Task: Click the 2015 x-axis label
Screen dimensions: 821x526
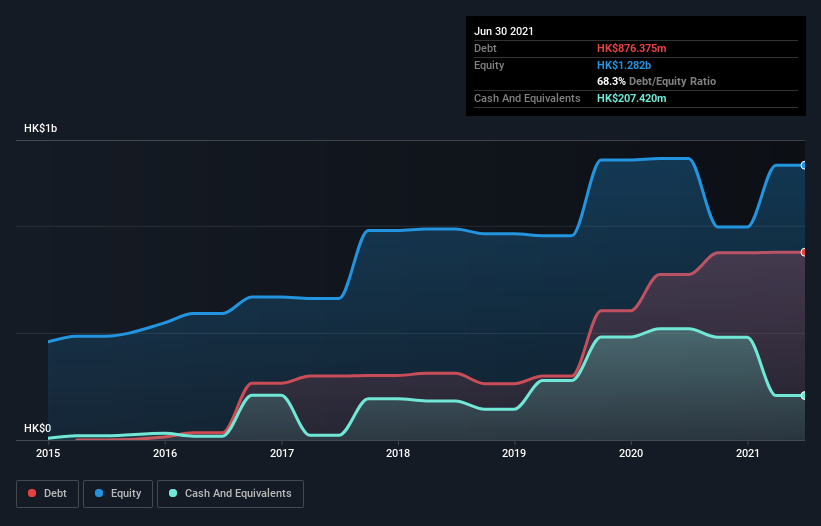Action: (x=48, y=453)
